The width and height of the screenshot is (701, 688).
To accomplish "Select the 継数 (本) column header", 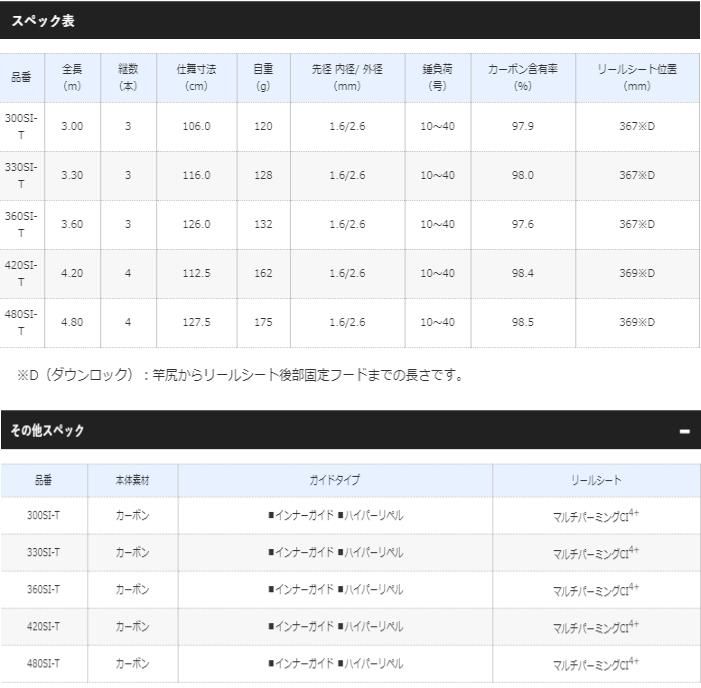I will 128,77.
